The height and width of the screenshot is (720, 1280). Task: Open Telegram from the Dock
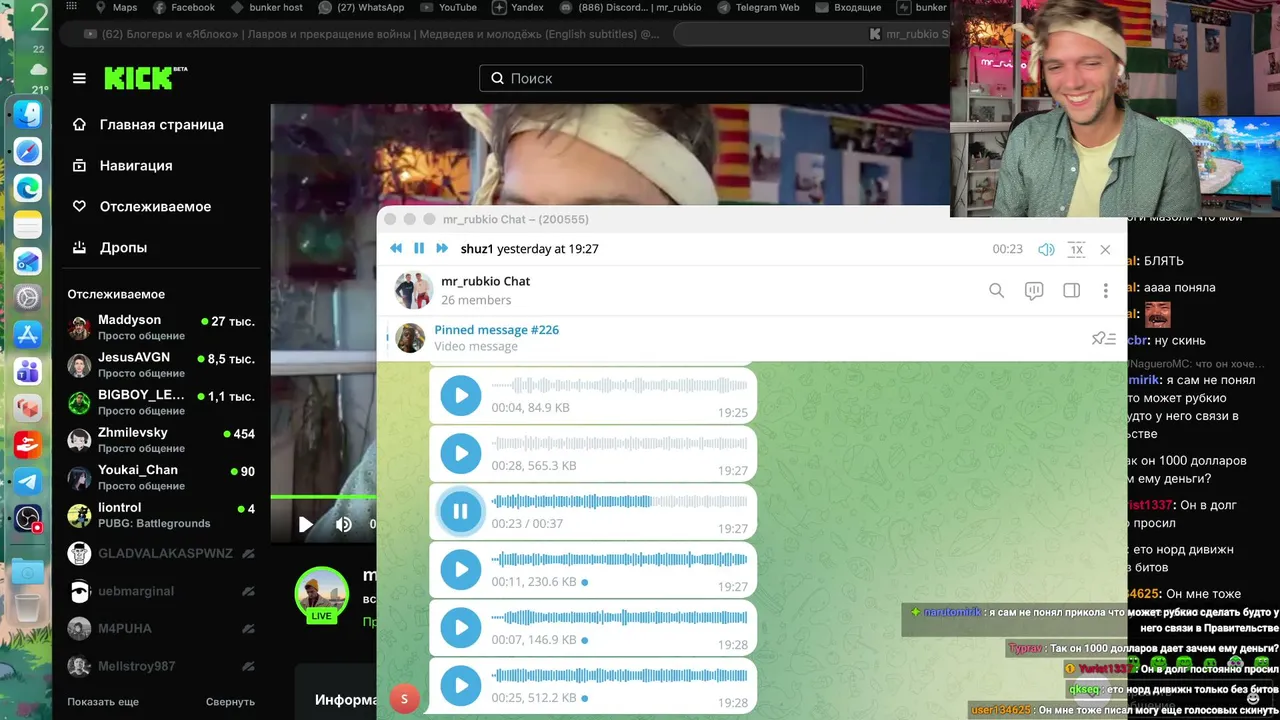pos(28,482)
